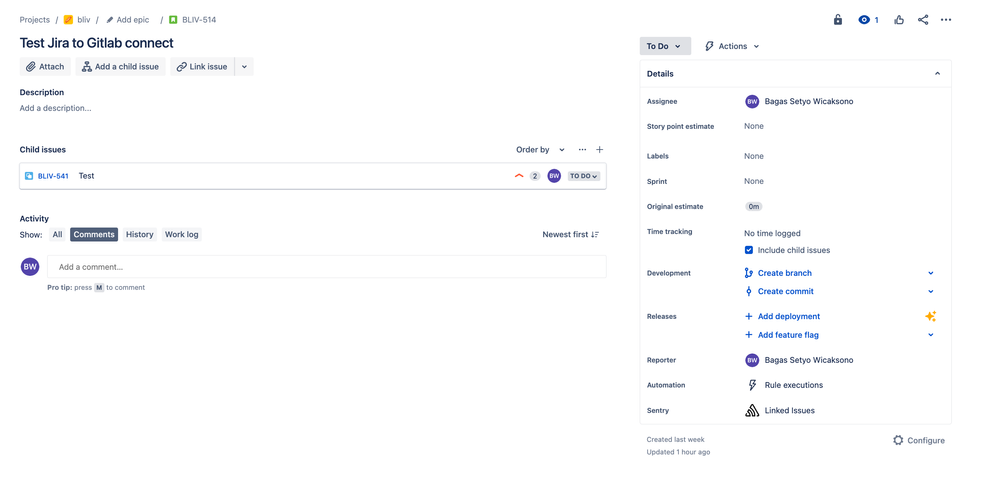Open the Order by dropdown

coord(540,150)
